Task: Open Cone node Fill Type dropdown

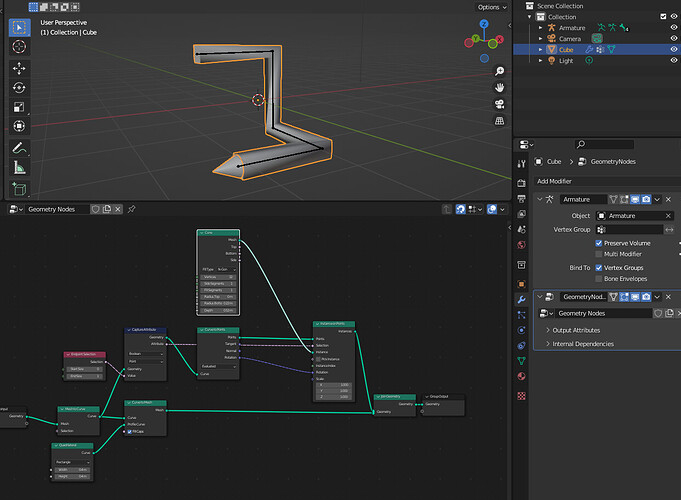Action: (226, 269)
